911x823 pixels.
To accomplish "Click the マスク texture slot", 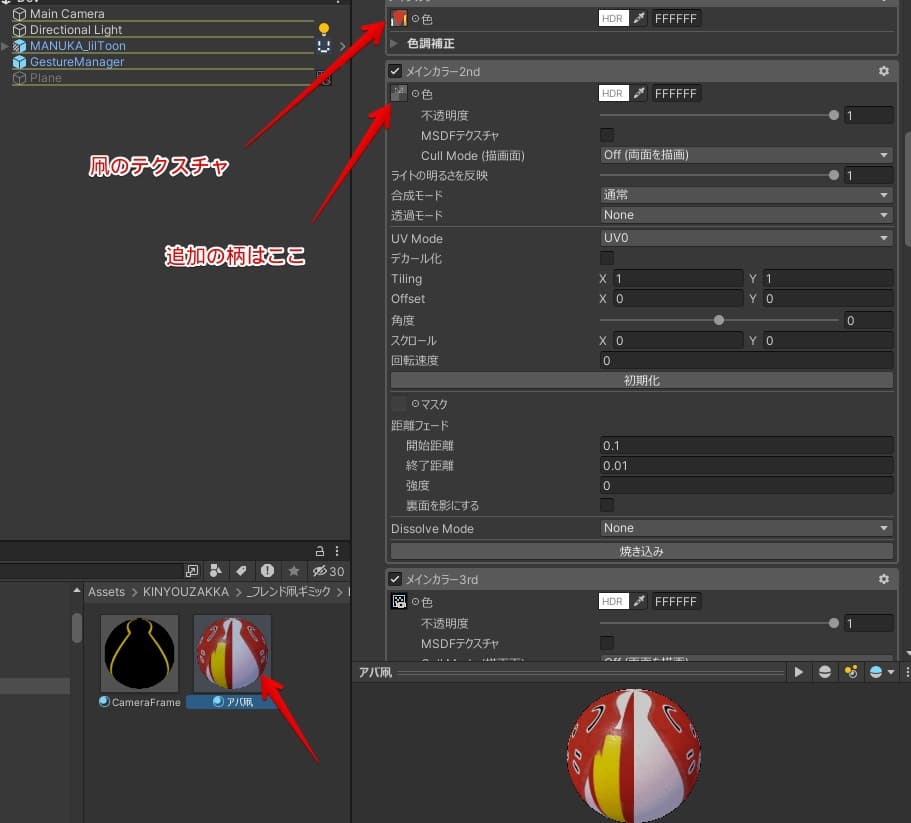I will point(399,404).
